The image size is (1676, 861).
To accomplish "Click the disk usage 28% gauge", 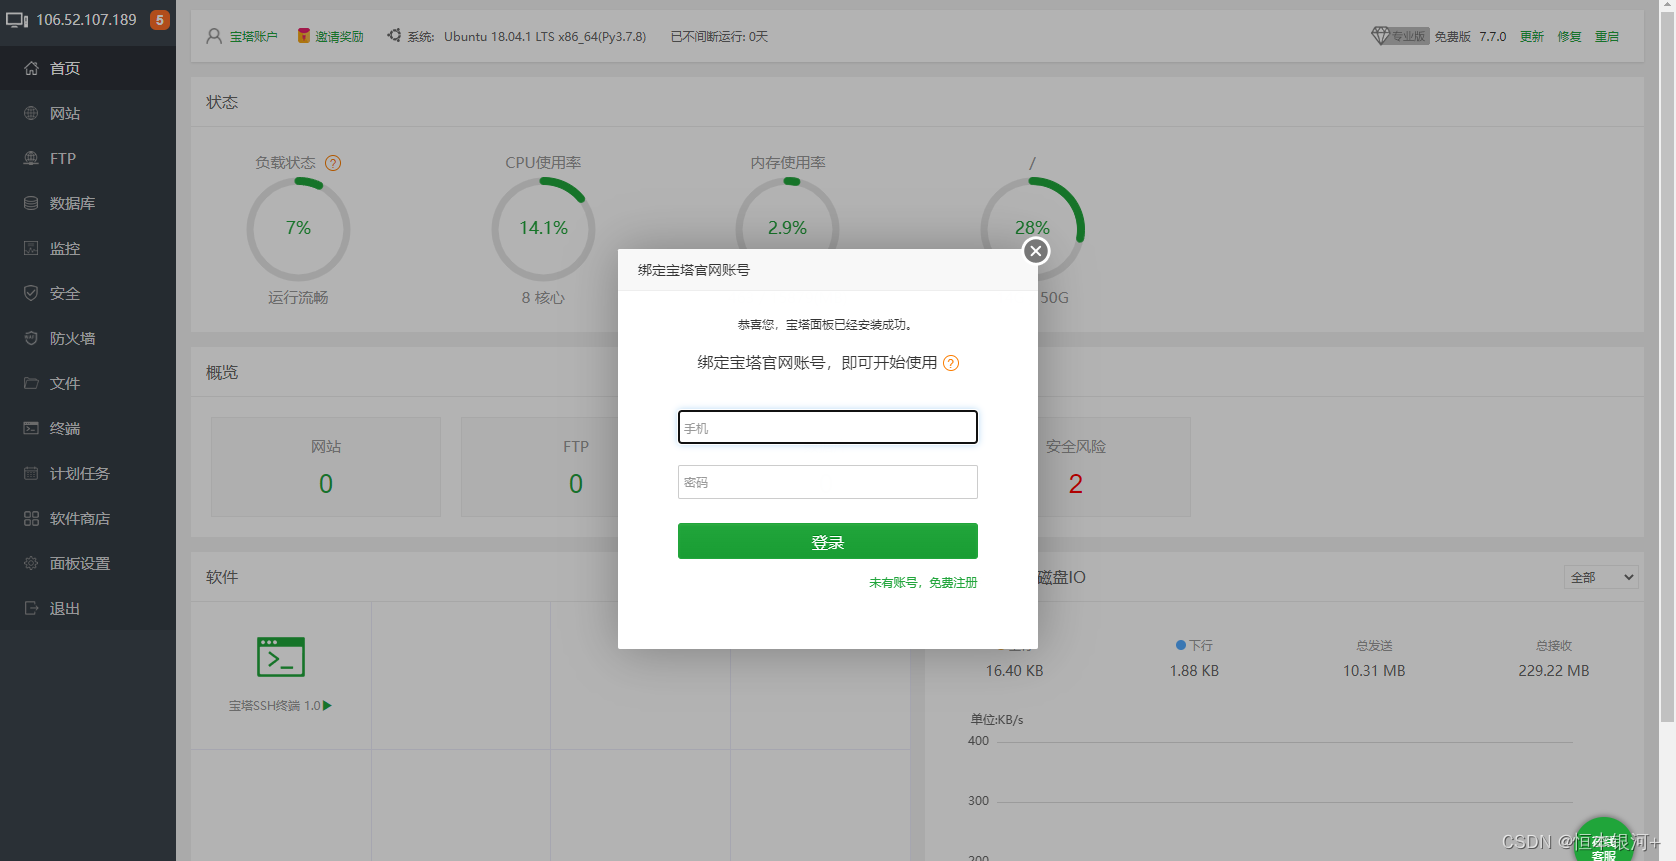I will (x=1032, y=229).
